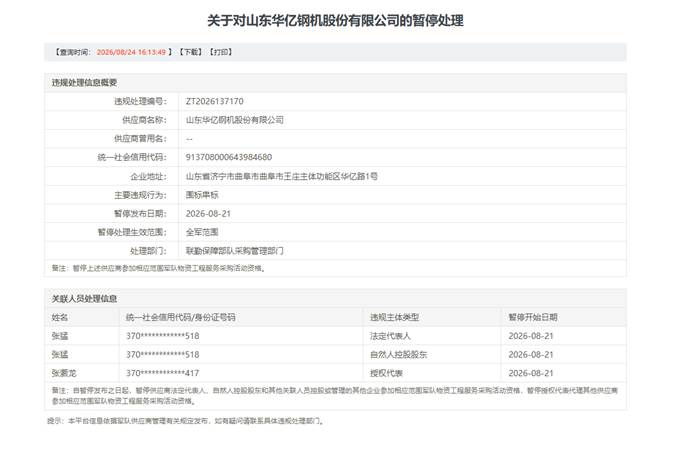Select supplier name 山东华亿钢机股份有限公司 value
Screen dimensions: 692x460
[235, 120]
